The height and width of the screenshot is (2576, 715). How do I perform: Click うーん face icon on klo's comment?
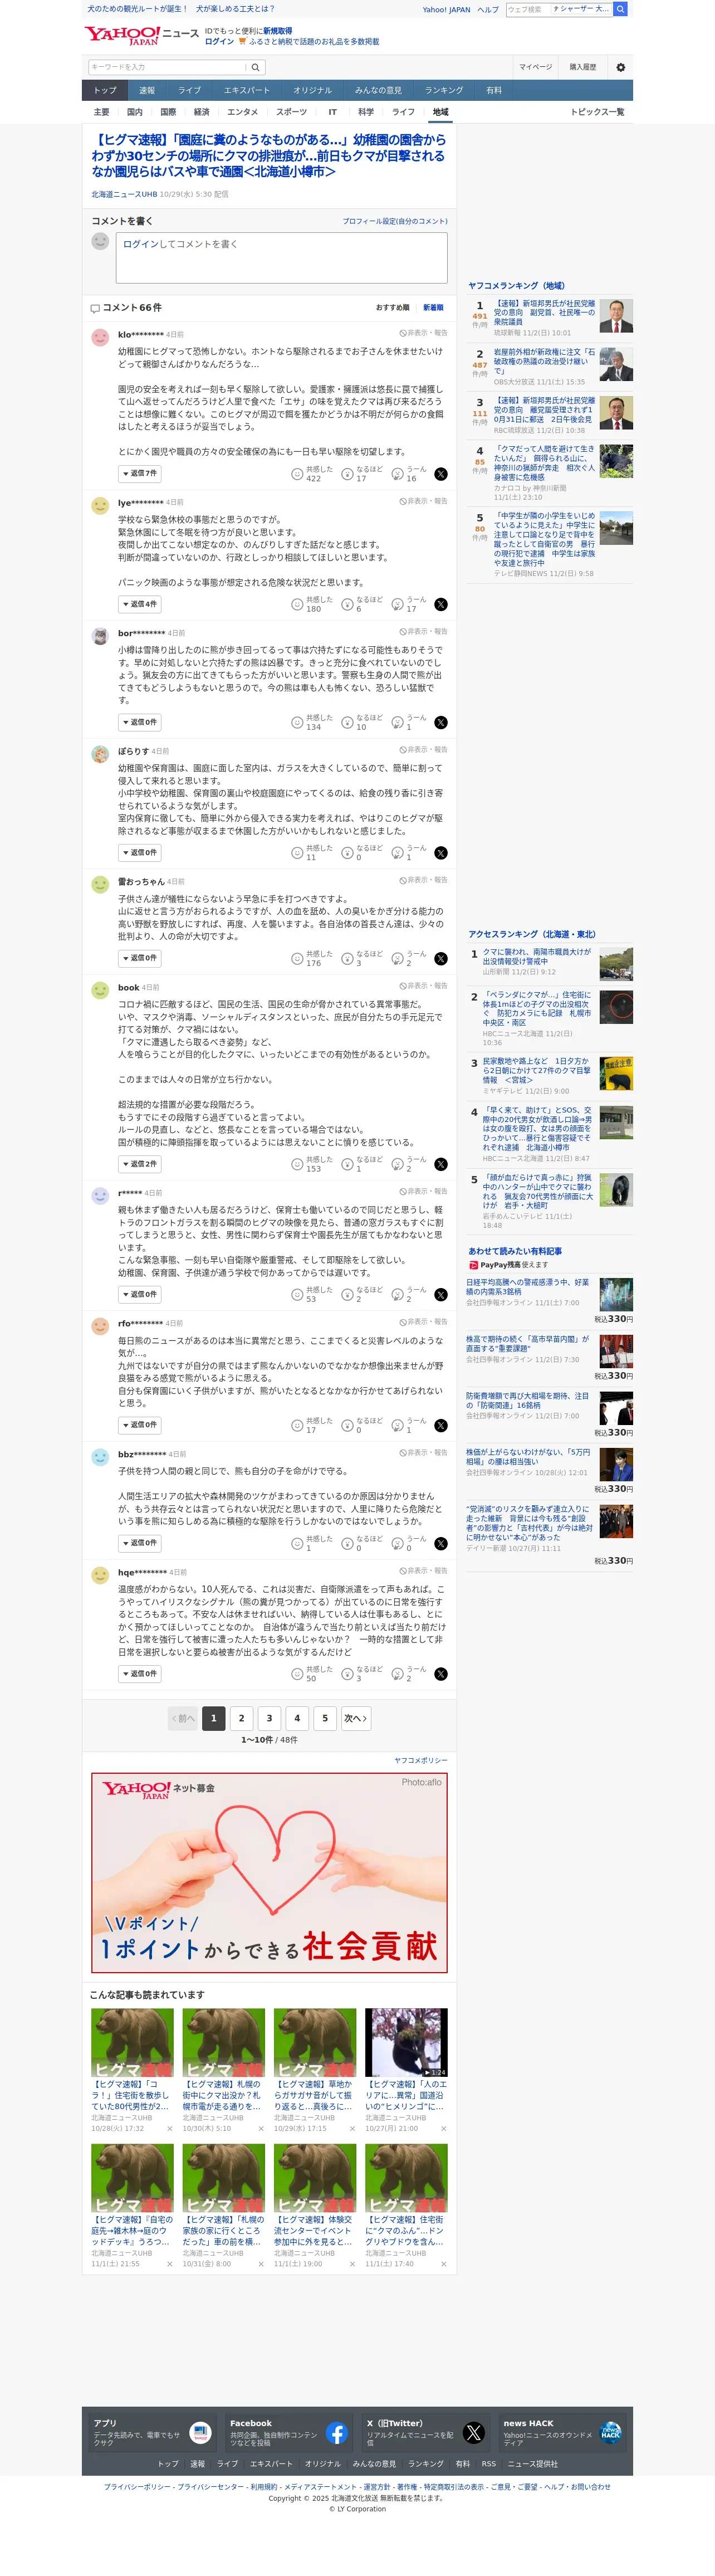point(397,474)
